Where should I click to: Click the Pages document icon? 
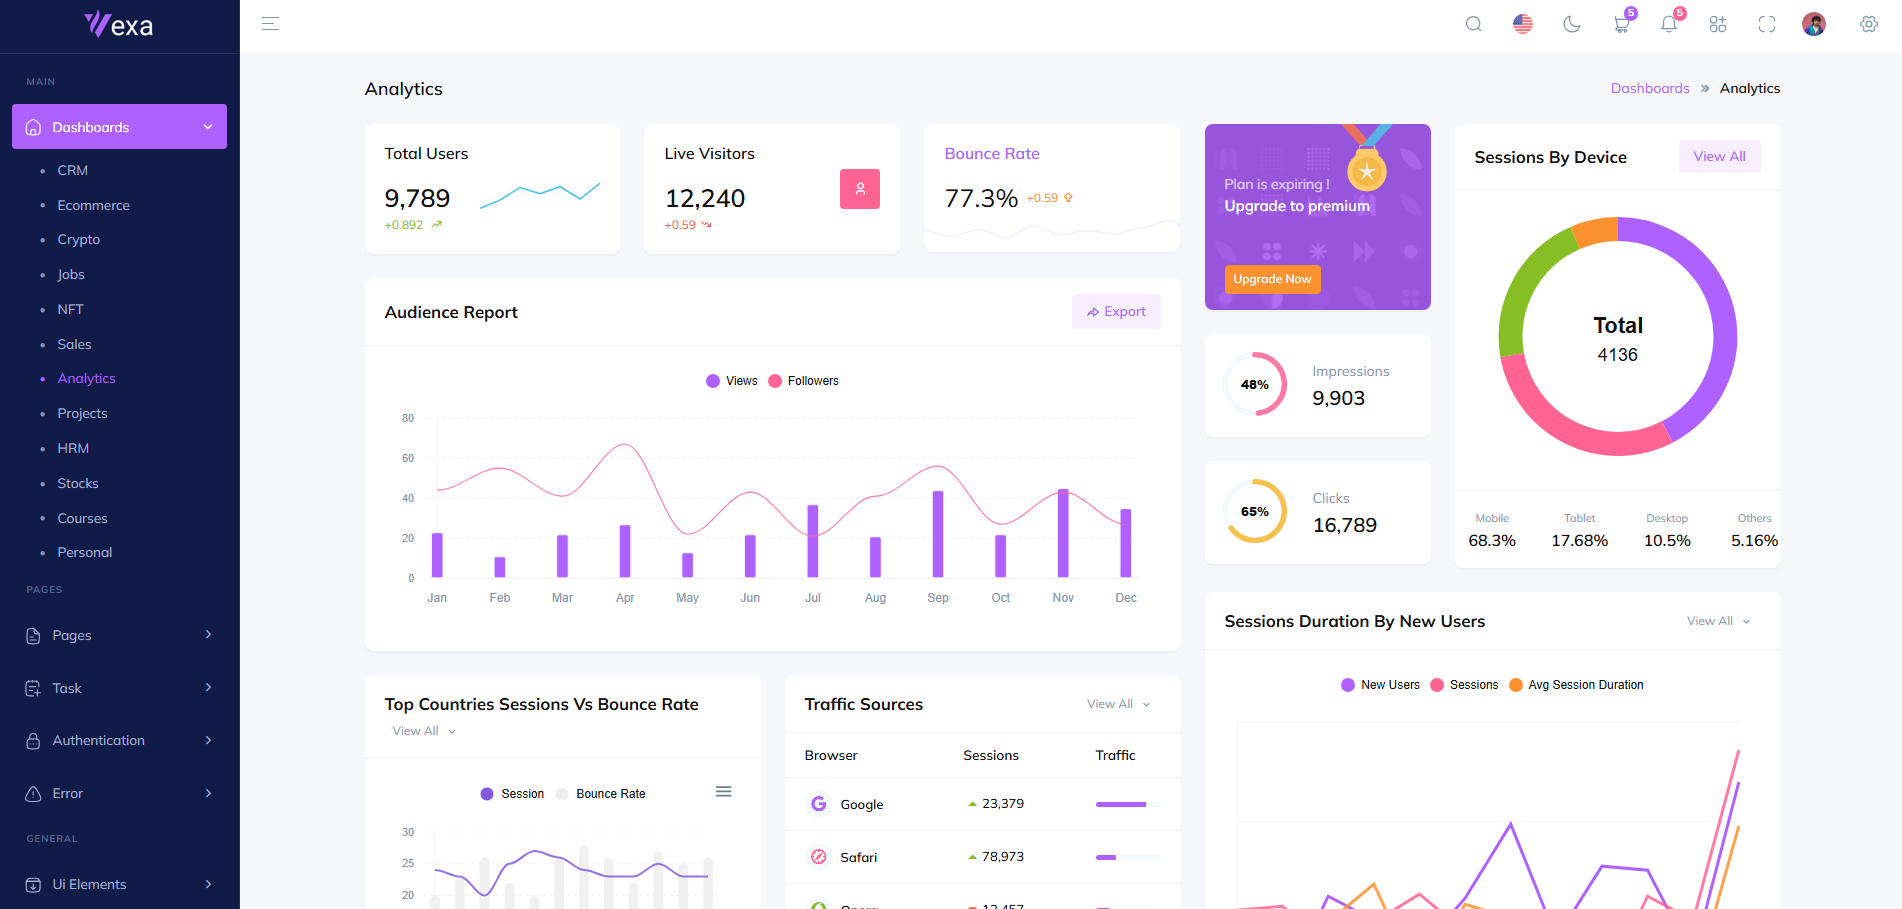[x=33, y=635]
